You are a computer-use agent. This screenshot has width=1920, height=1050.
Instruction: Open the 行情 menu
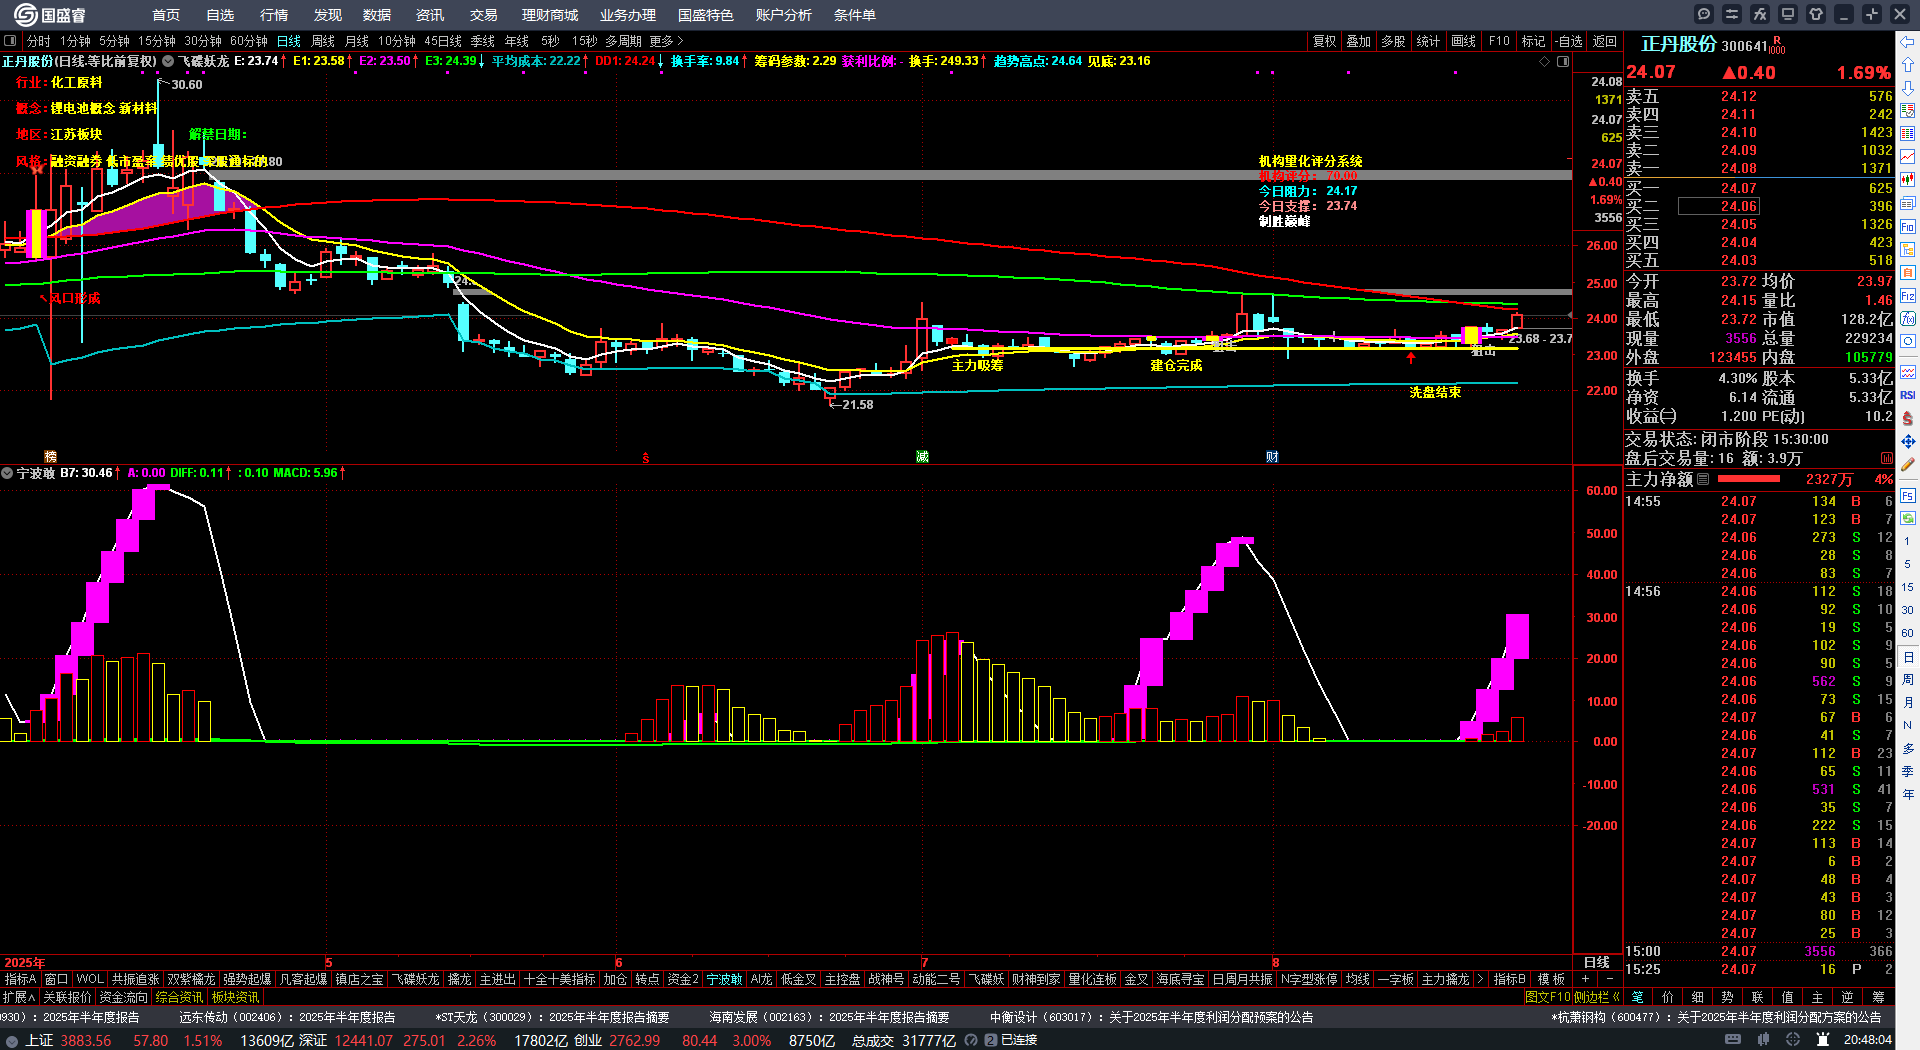(274, 15)
